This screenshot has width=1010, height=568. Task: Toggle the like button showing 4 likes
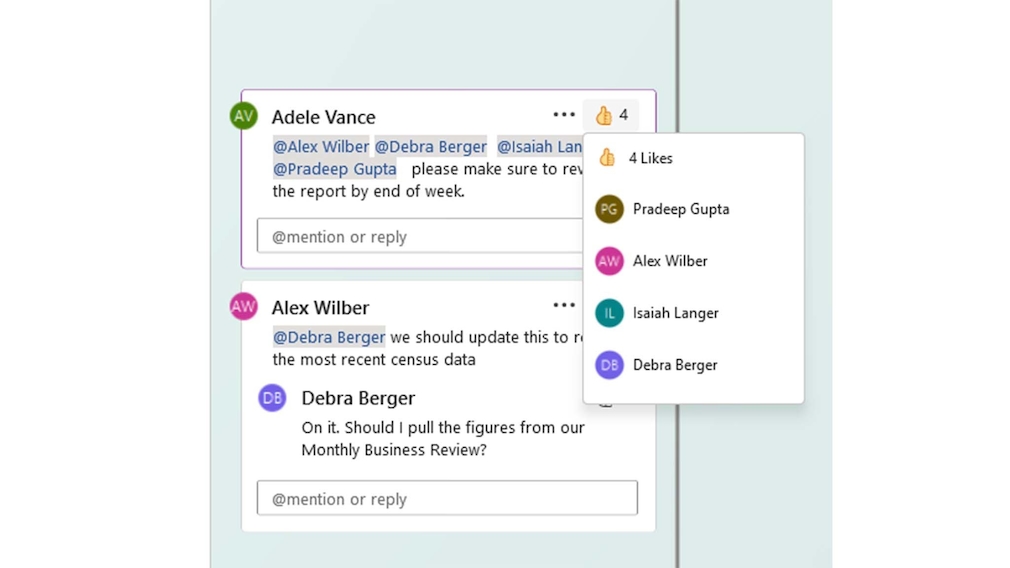pyautogui.click(x=611, y=115)
